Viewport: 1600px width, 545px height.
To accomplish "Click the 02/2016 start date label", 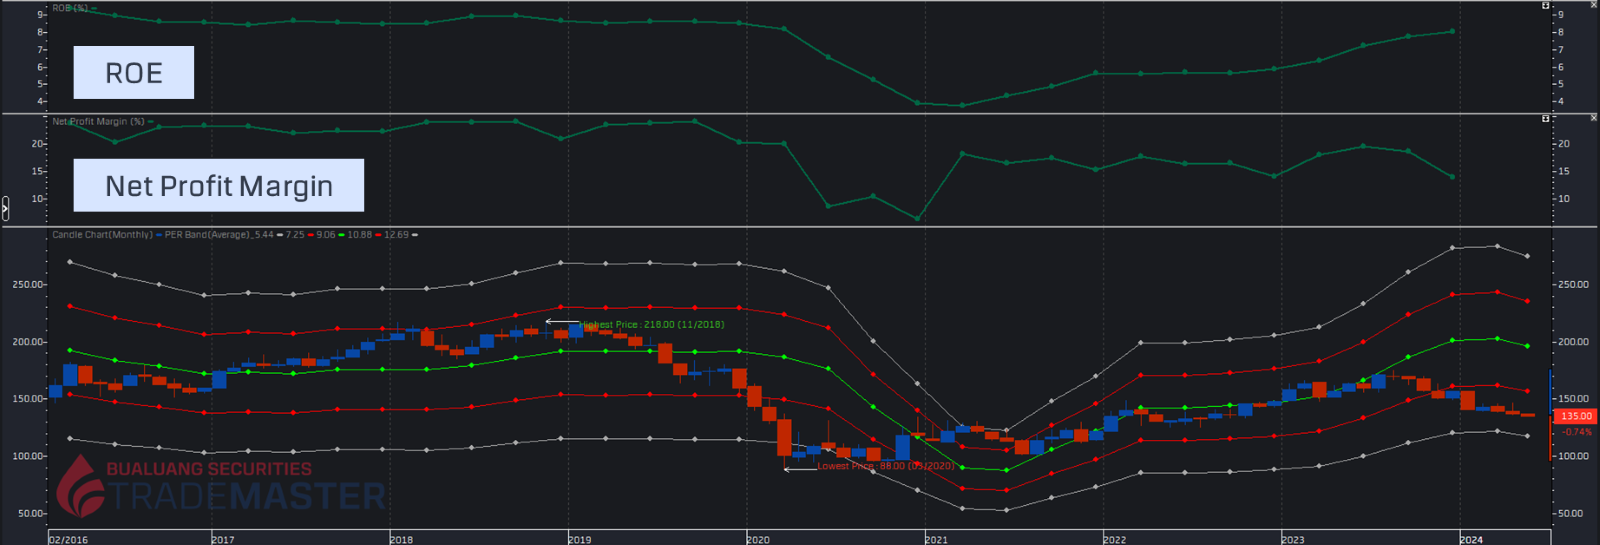I will tap(68, 539).
